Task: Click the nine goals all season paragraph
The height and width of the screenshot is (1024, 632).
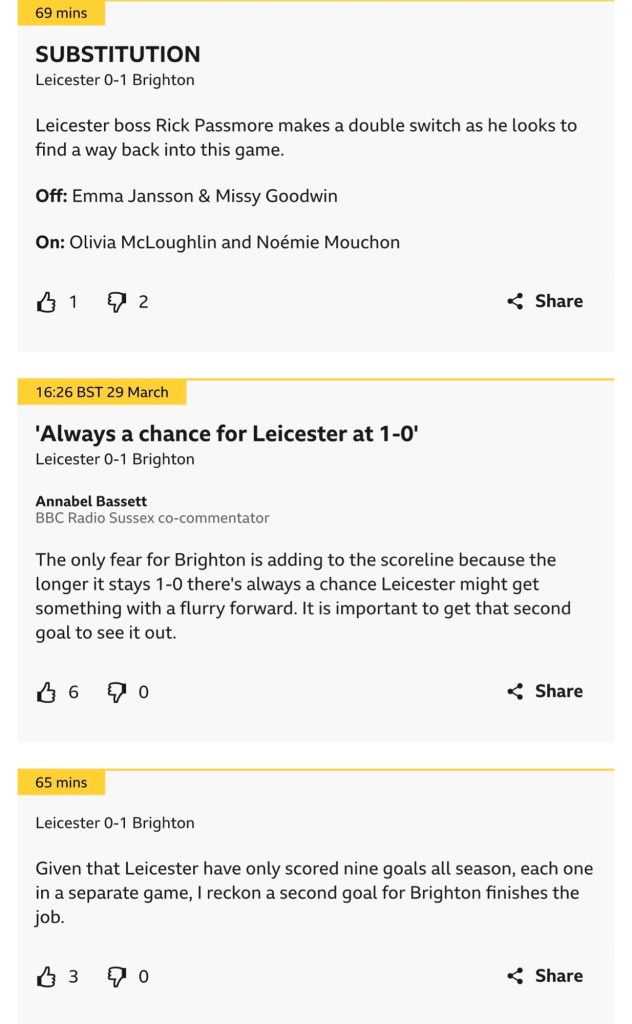Action: [x=314, y=892]
